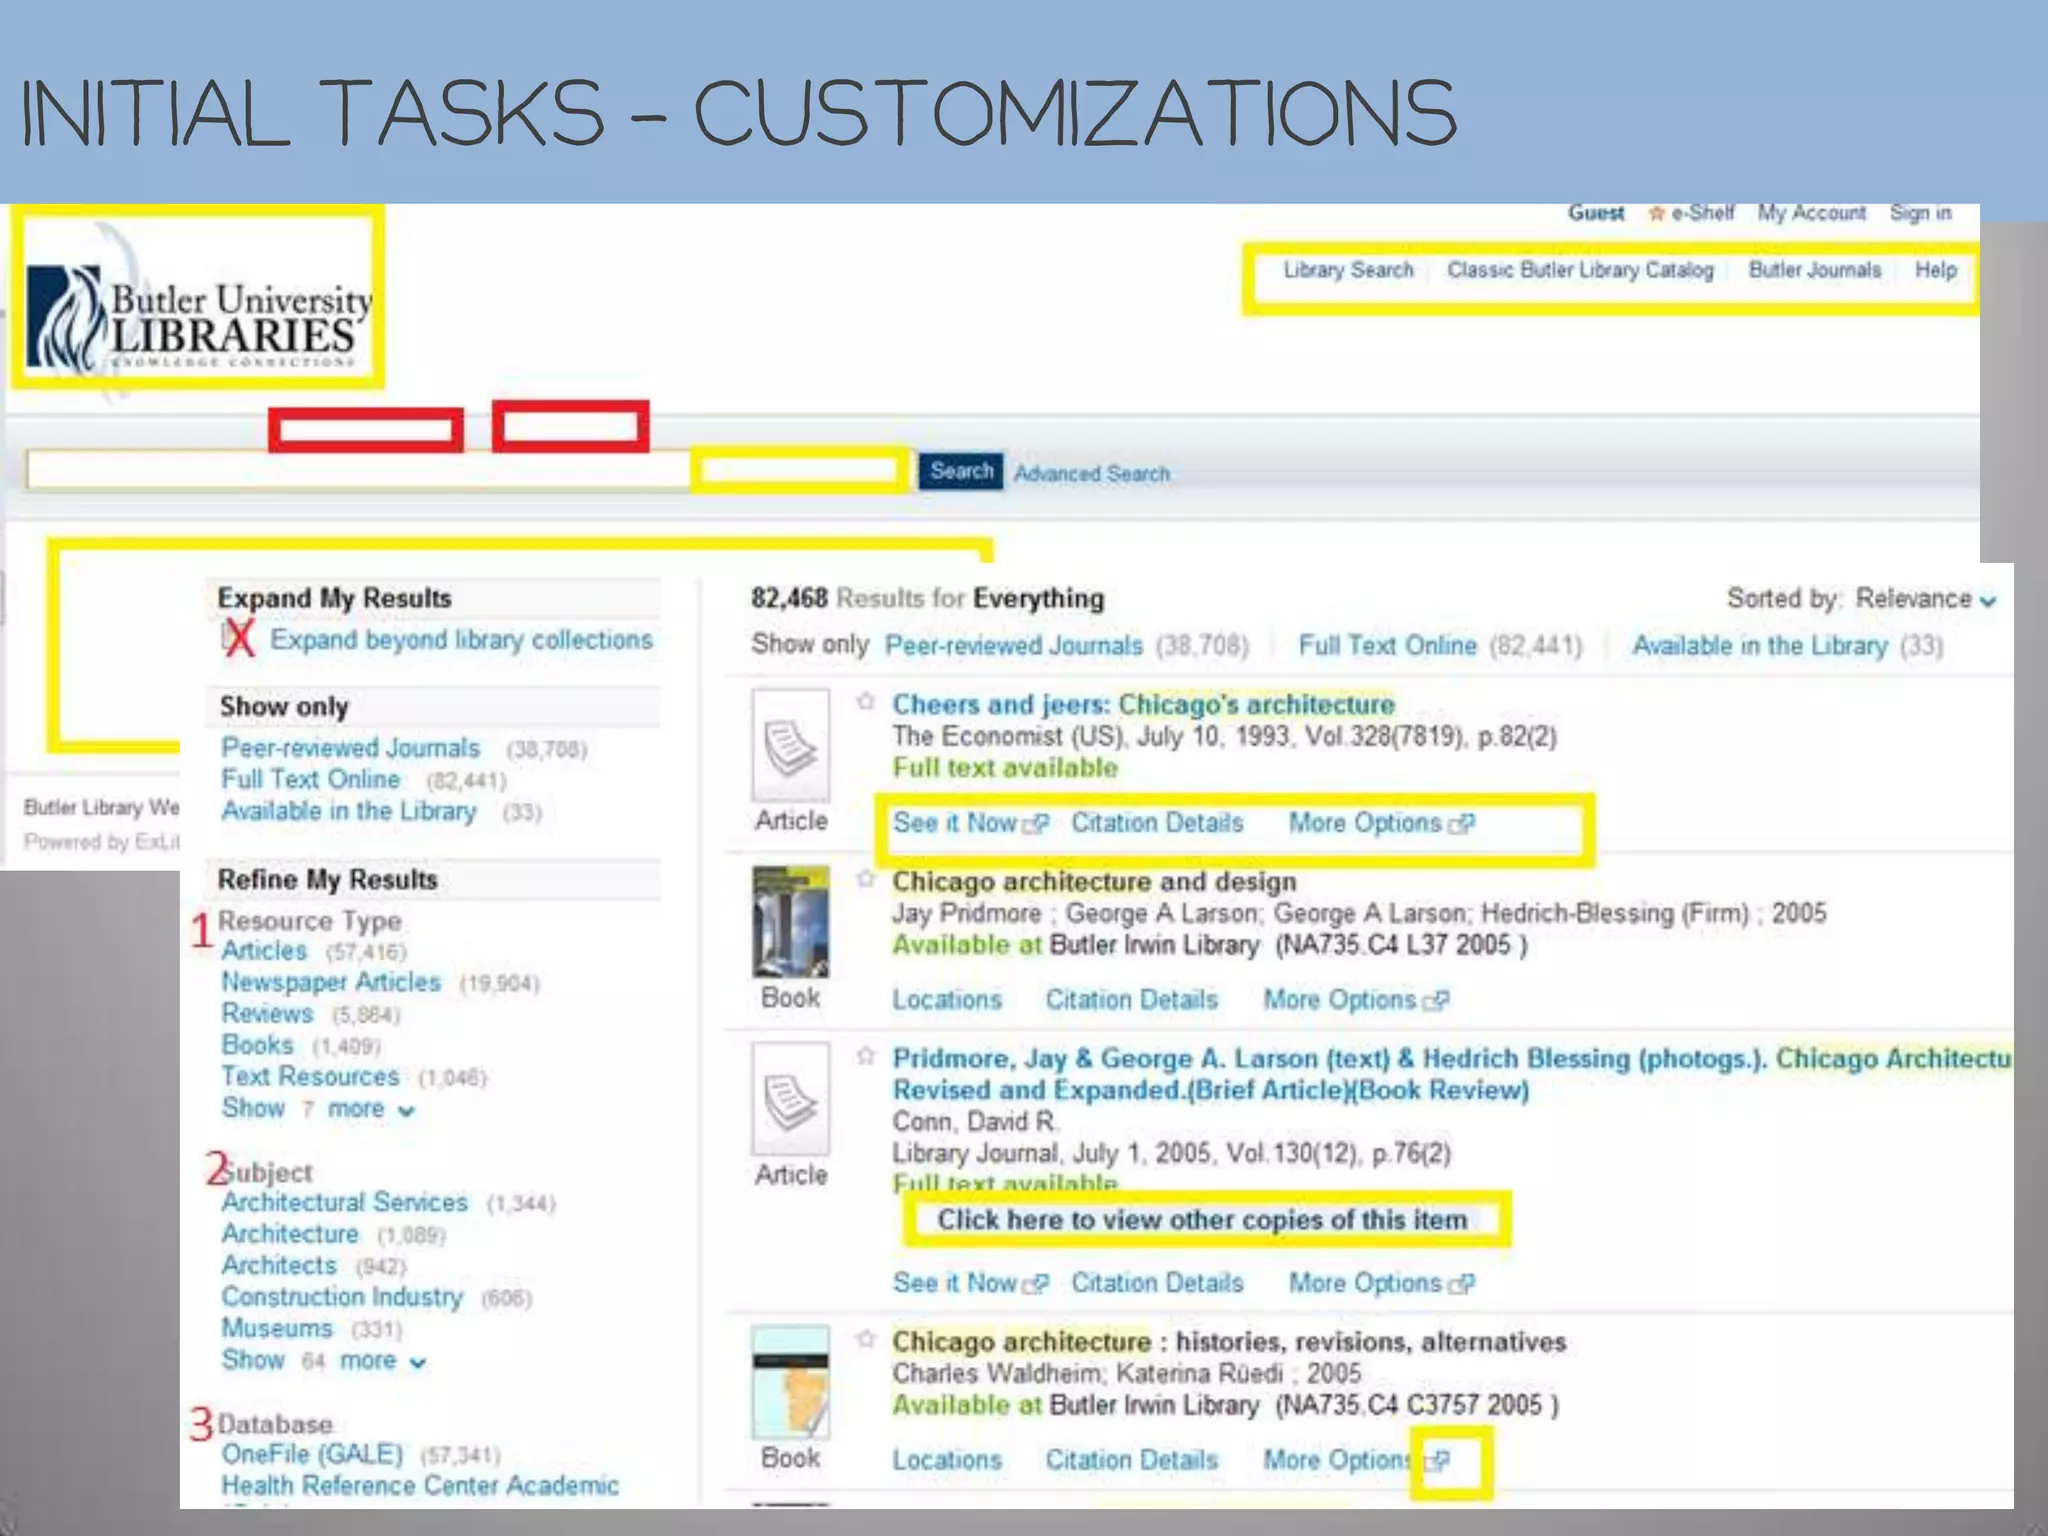Open Butler Journals menu item
2048x1536 pixels.
tap(1815, 270)
